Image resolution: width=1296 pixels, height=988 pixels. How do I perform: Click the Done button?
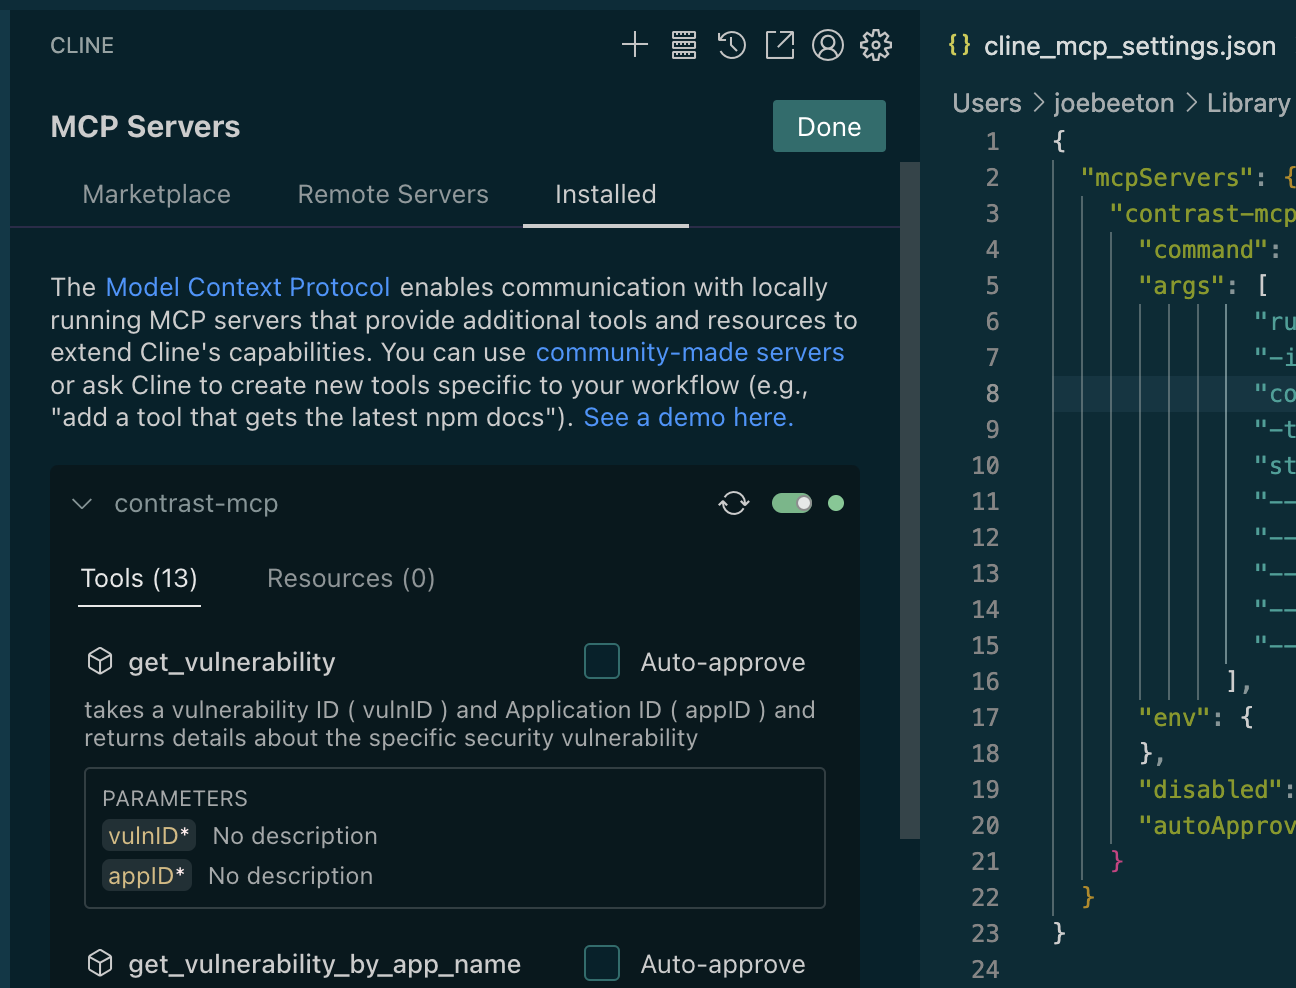point(829,126)
